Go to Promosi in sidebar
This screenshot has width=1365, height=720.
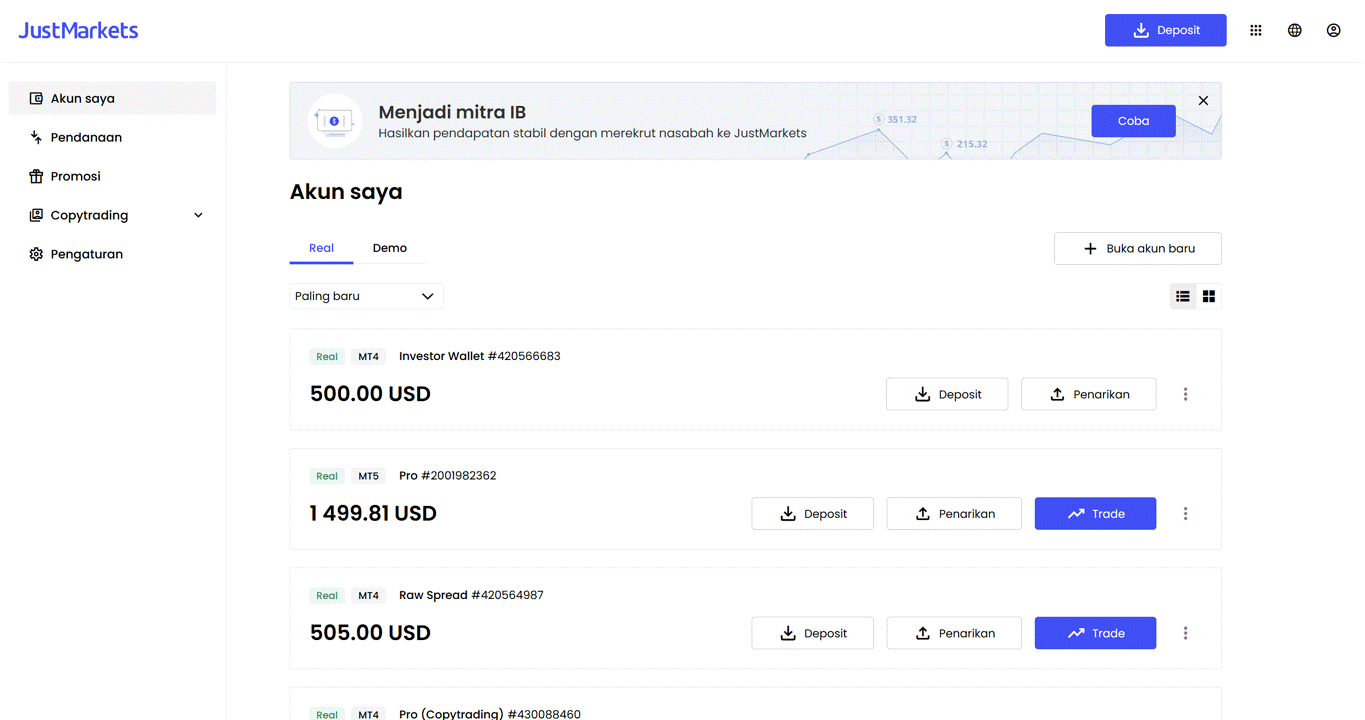[x=112, y=176]
